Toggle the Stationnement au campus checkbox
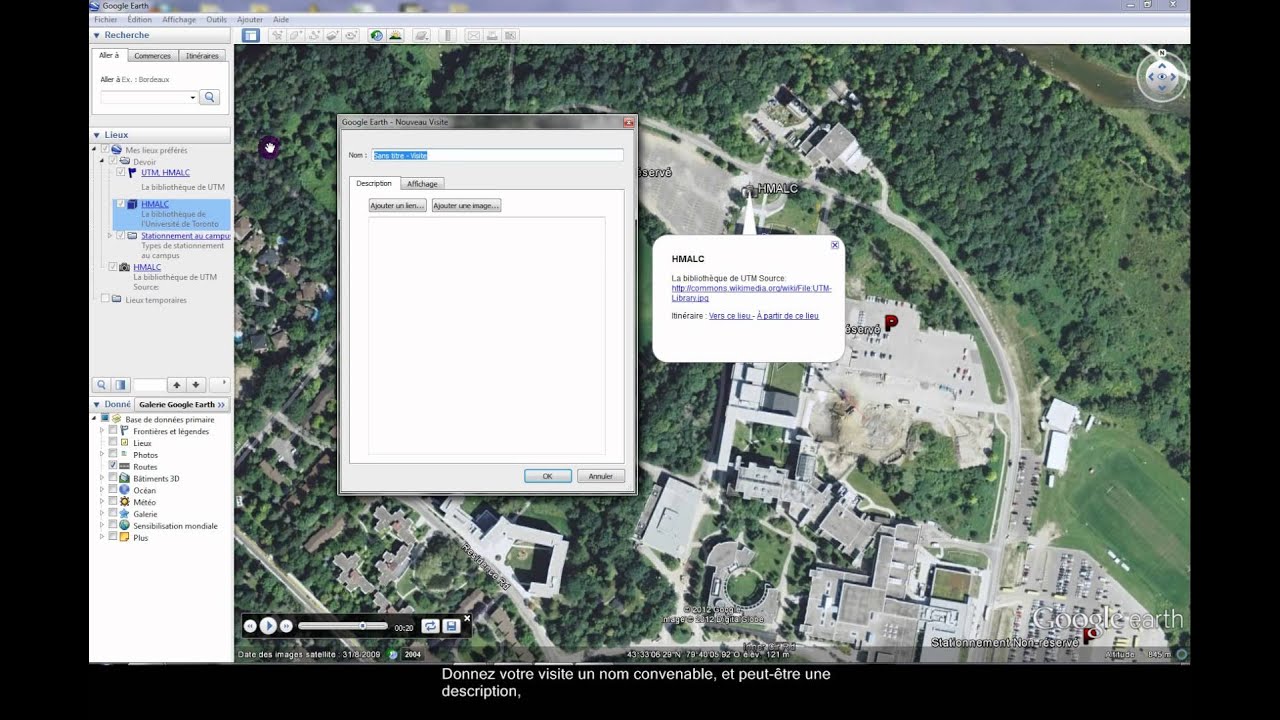The width and height of the screenshot is (1280, 720). click(x=121, y=236)
